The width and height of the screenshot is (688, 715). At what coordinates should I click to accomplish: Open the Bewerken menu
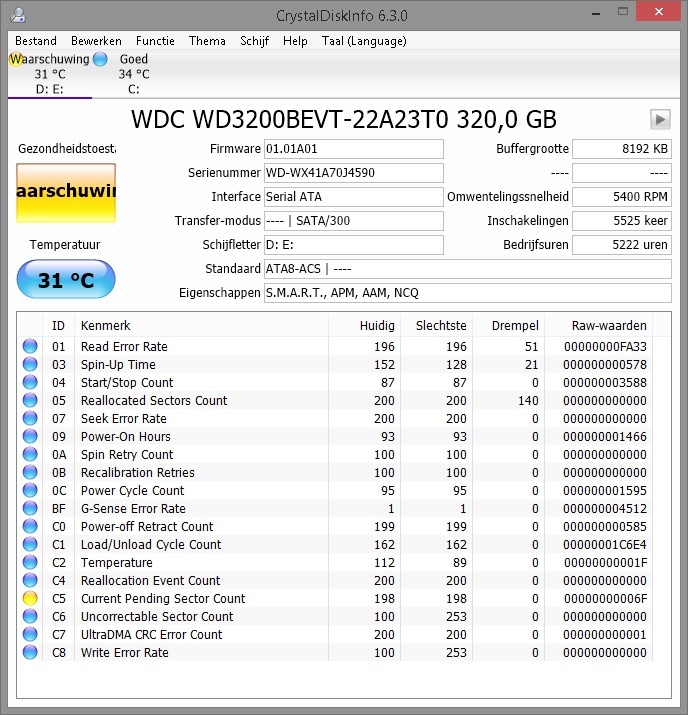coord(96,41)
